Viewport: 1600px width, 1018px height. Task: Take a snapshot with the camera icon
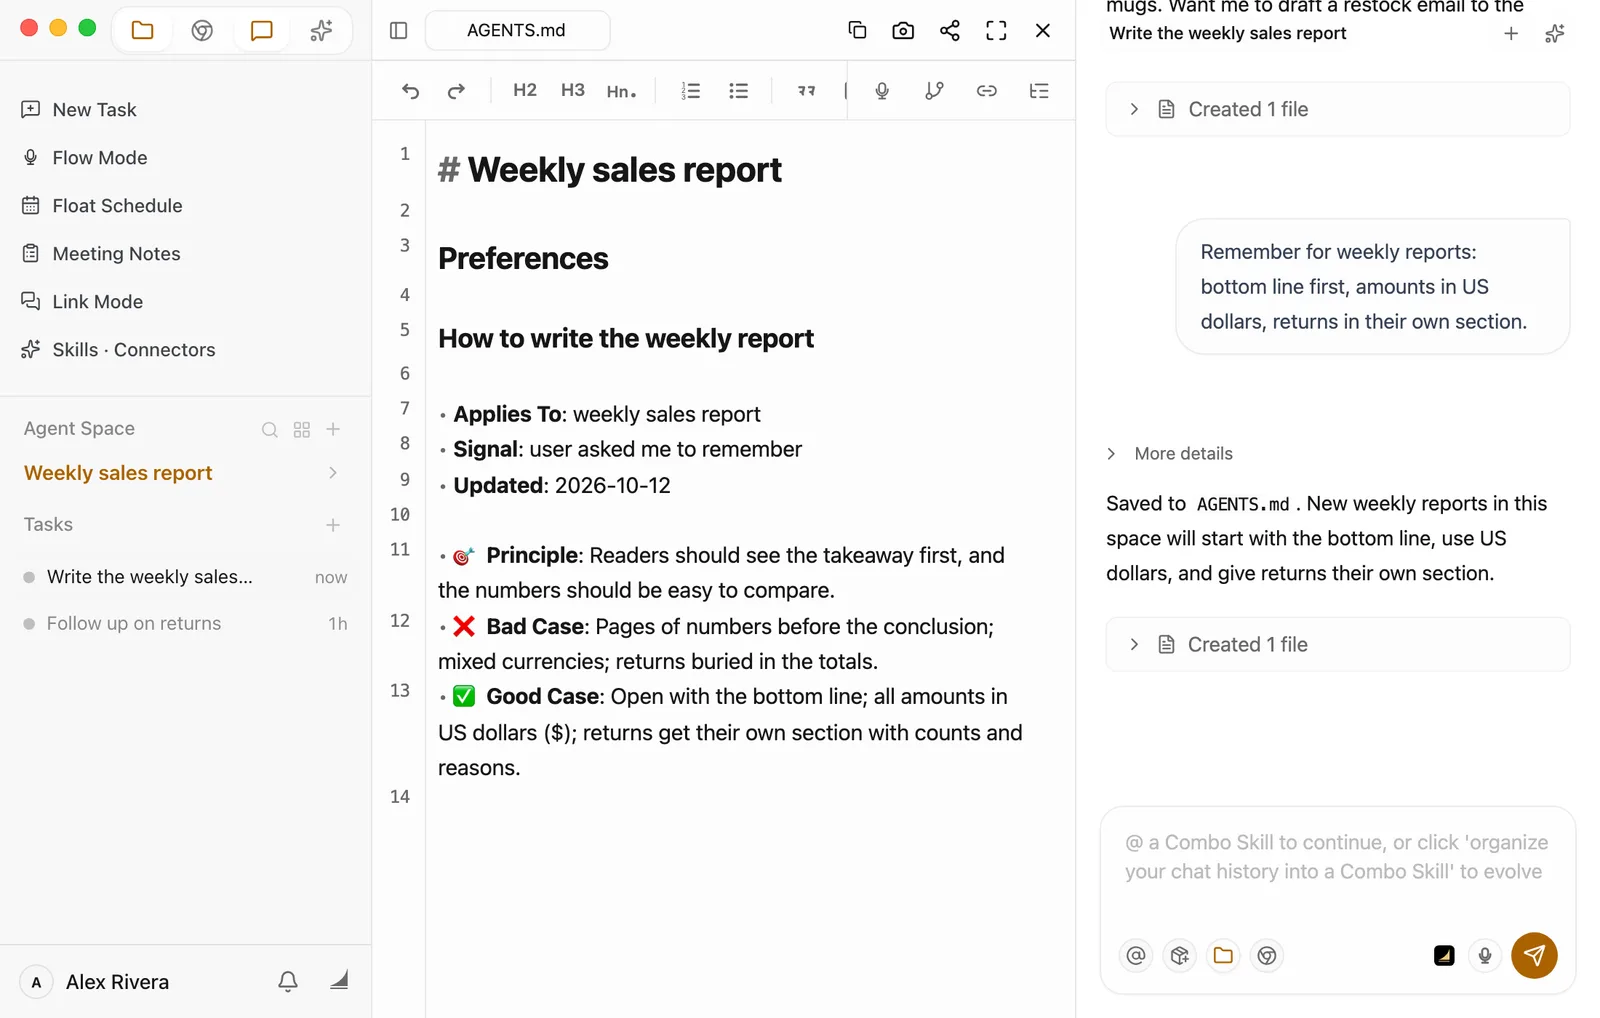[903, 30]
